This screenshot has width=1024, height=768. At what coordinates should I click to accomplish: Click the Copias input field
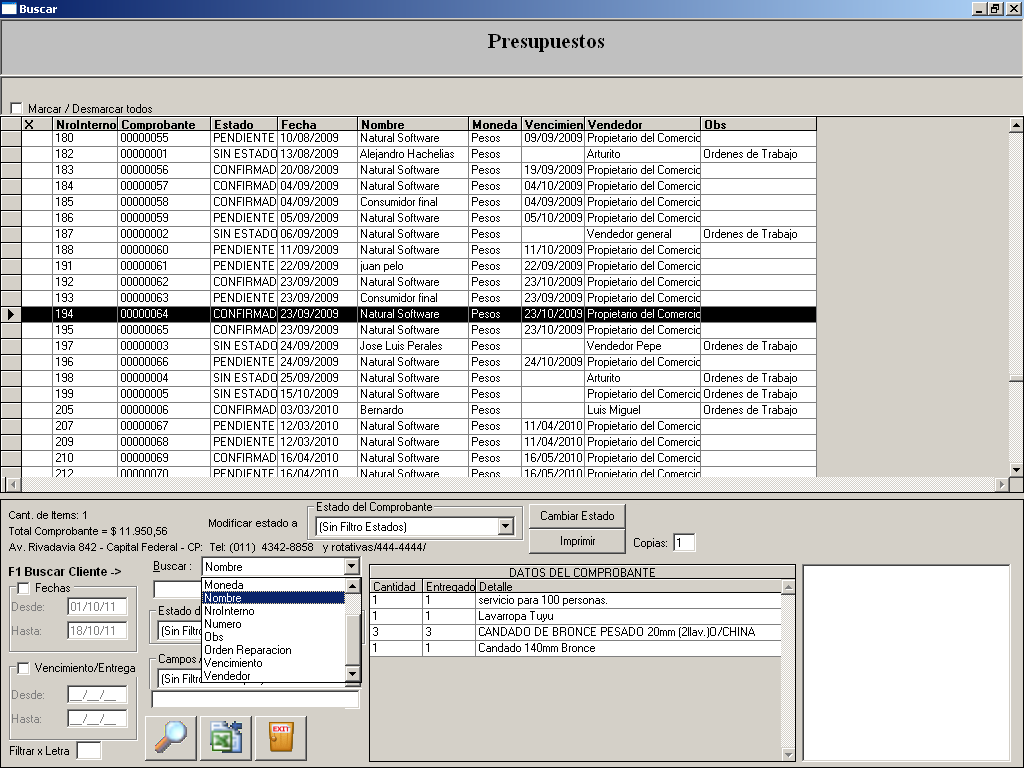coord(684,543)
